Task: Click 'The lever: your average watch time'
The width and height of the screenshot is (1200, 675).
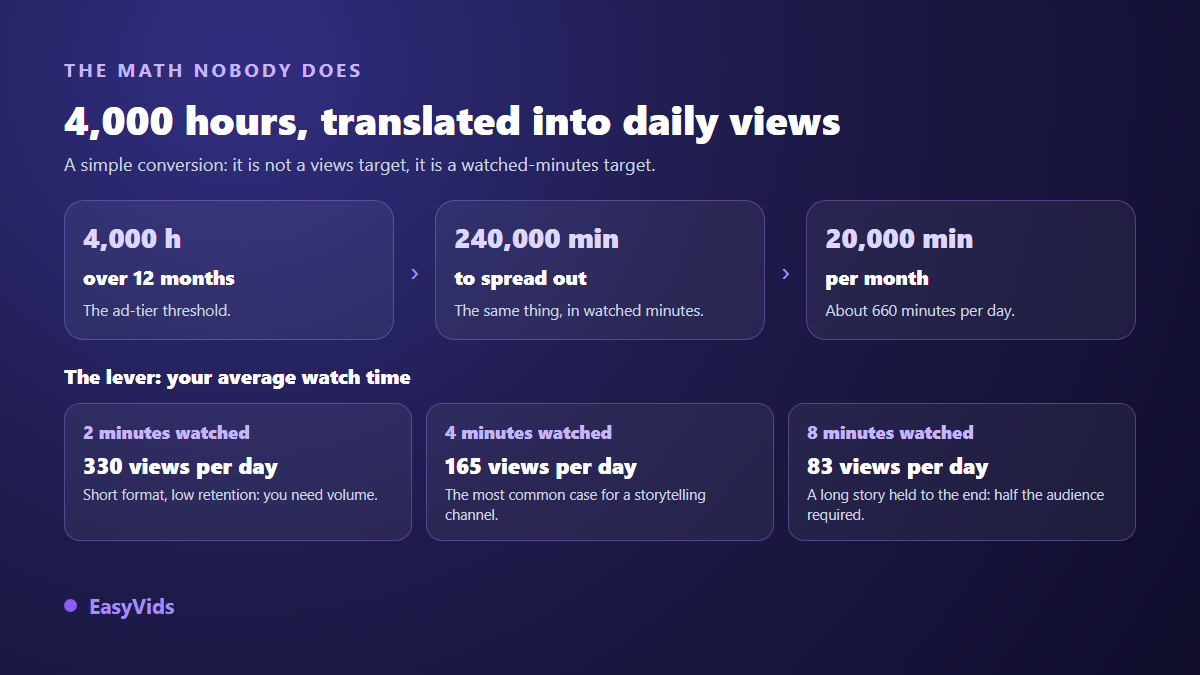Action: point(237,377)
